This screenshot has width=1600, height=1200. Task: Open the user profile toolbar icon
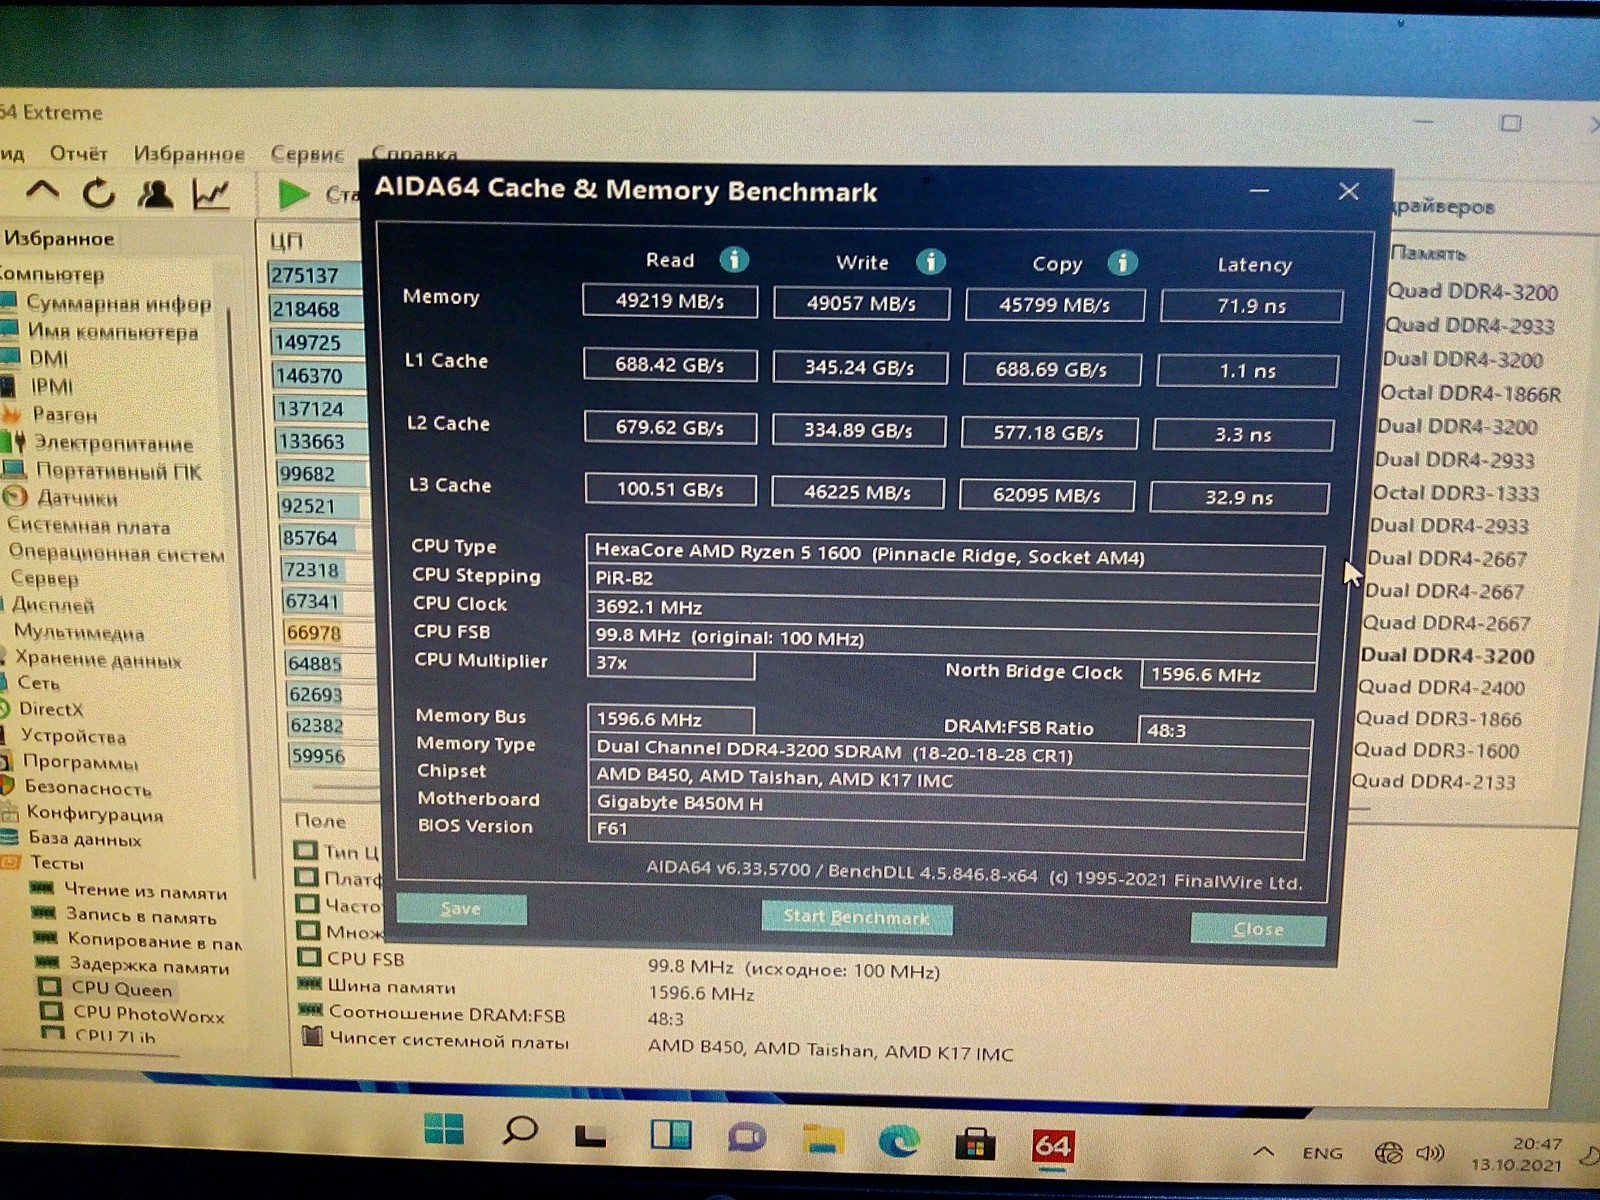[154, 193]
